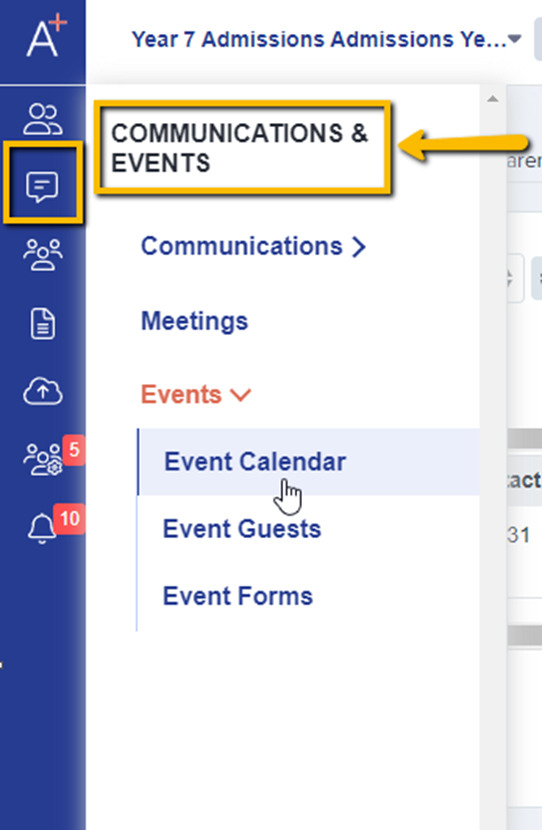
Task: Open Event Forms
Action: 238,596
